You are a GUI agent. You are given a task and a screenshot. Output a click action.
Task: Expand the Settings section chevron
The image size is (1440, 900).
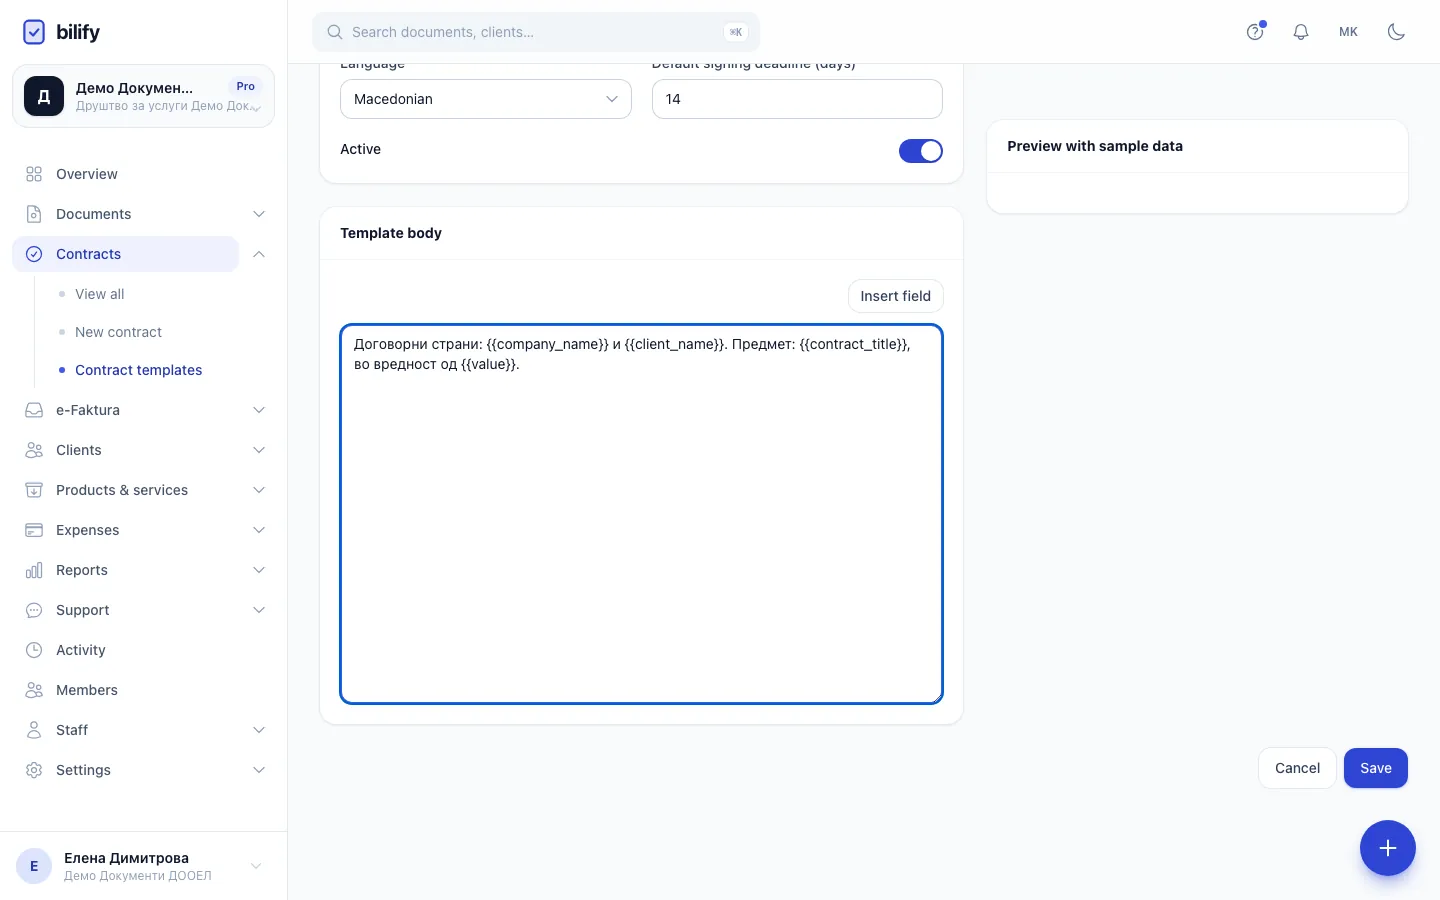pos(259,770)
